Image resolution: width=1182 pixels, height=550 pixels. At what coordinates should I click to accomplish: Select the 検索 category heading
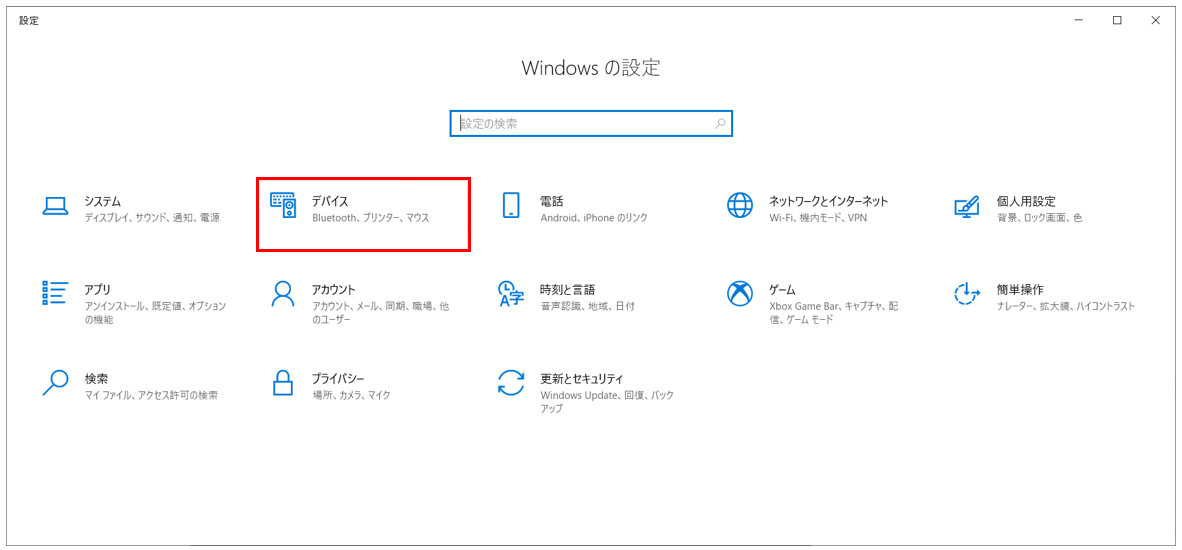[96, 377]
